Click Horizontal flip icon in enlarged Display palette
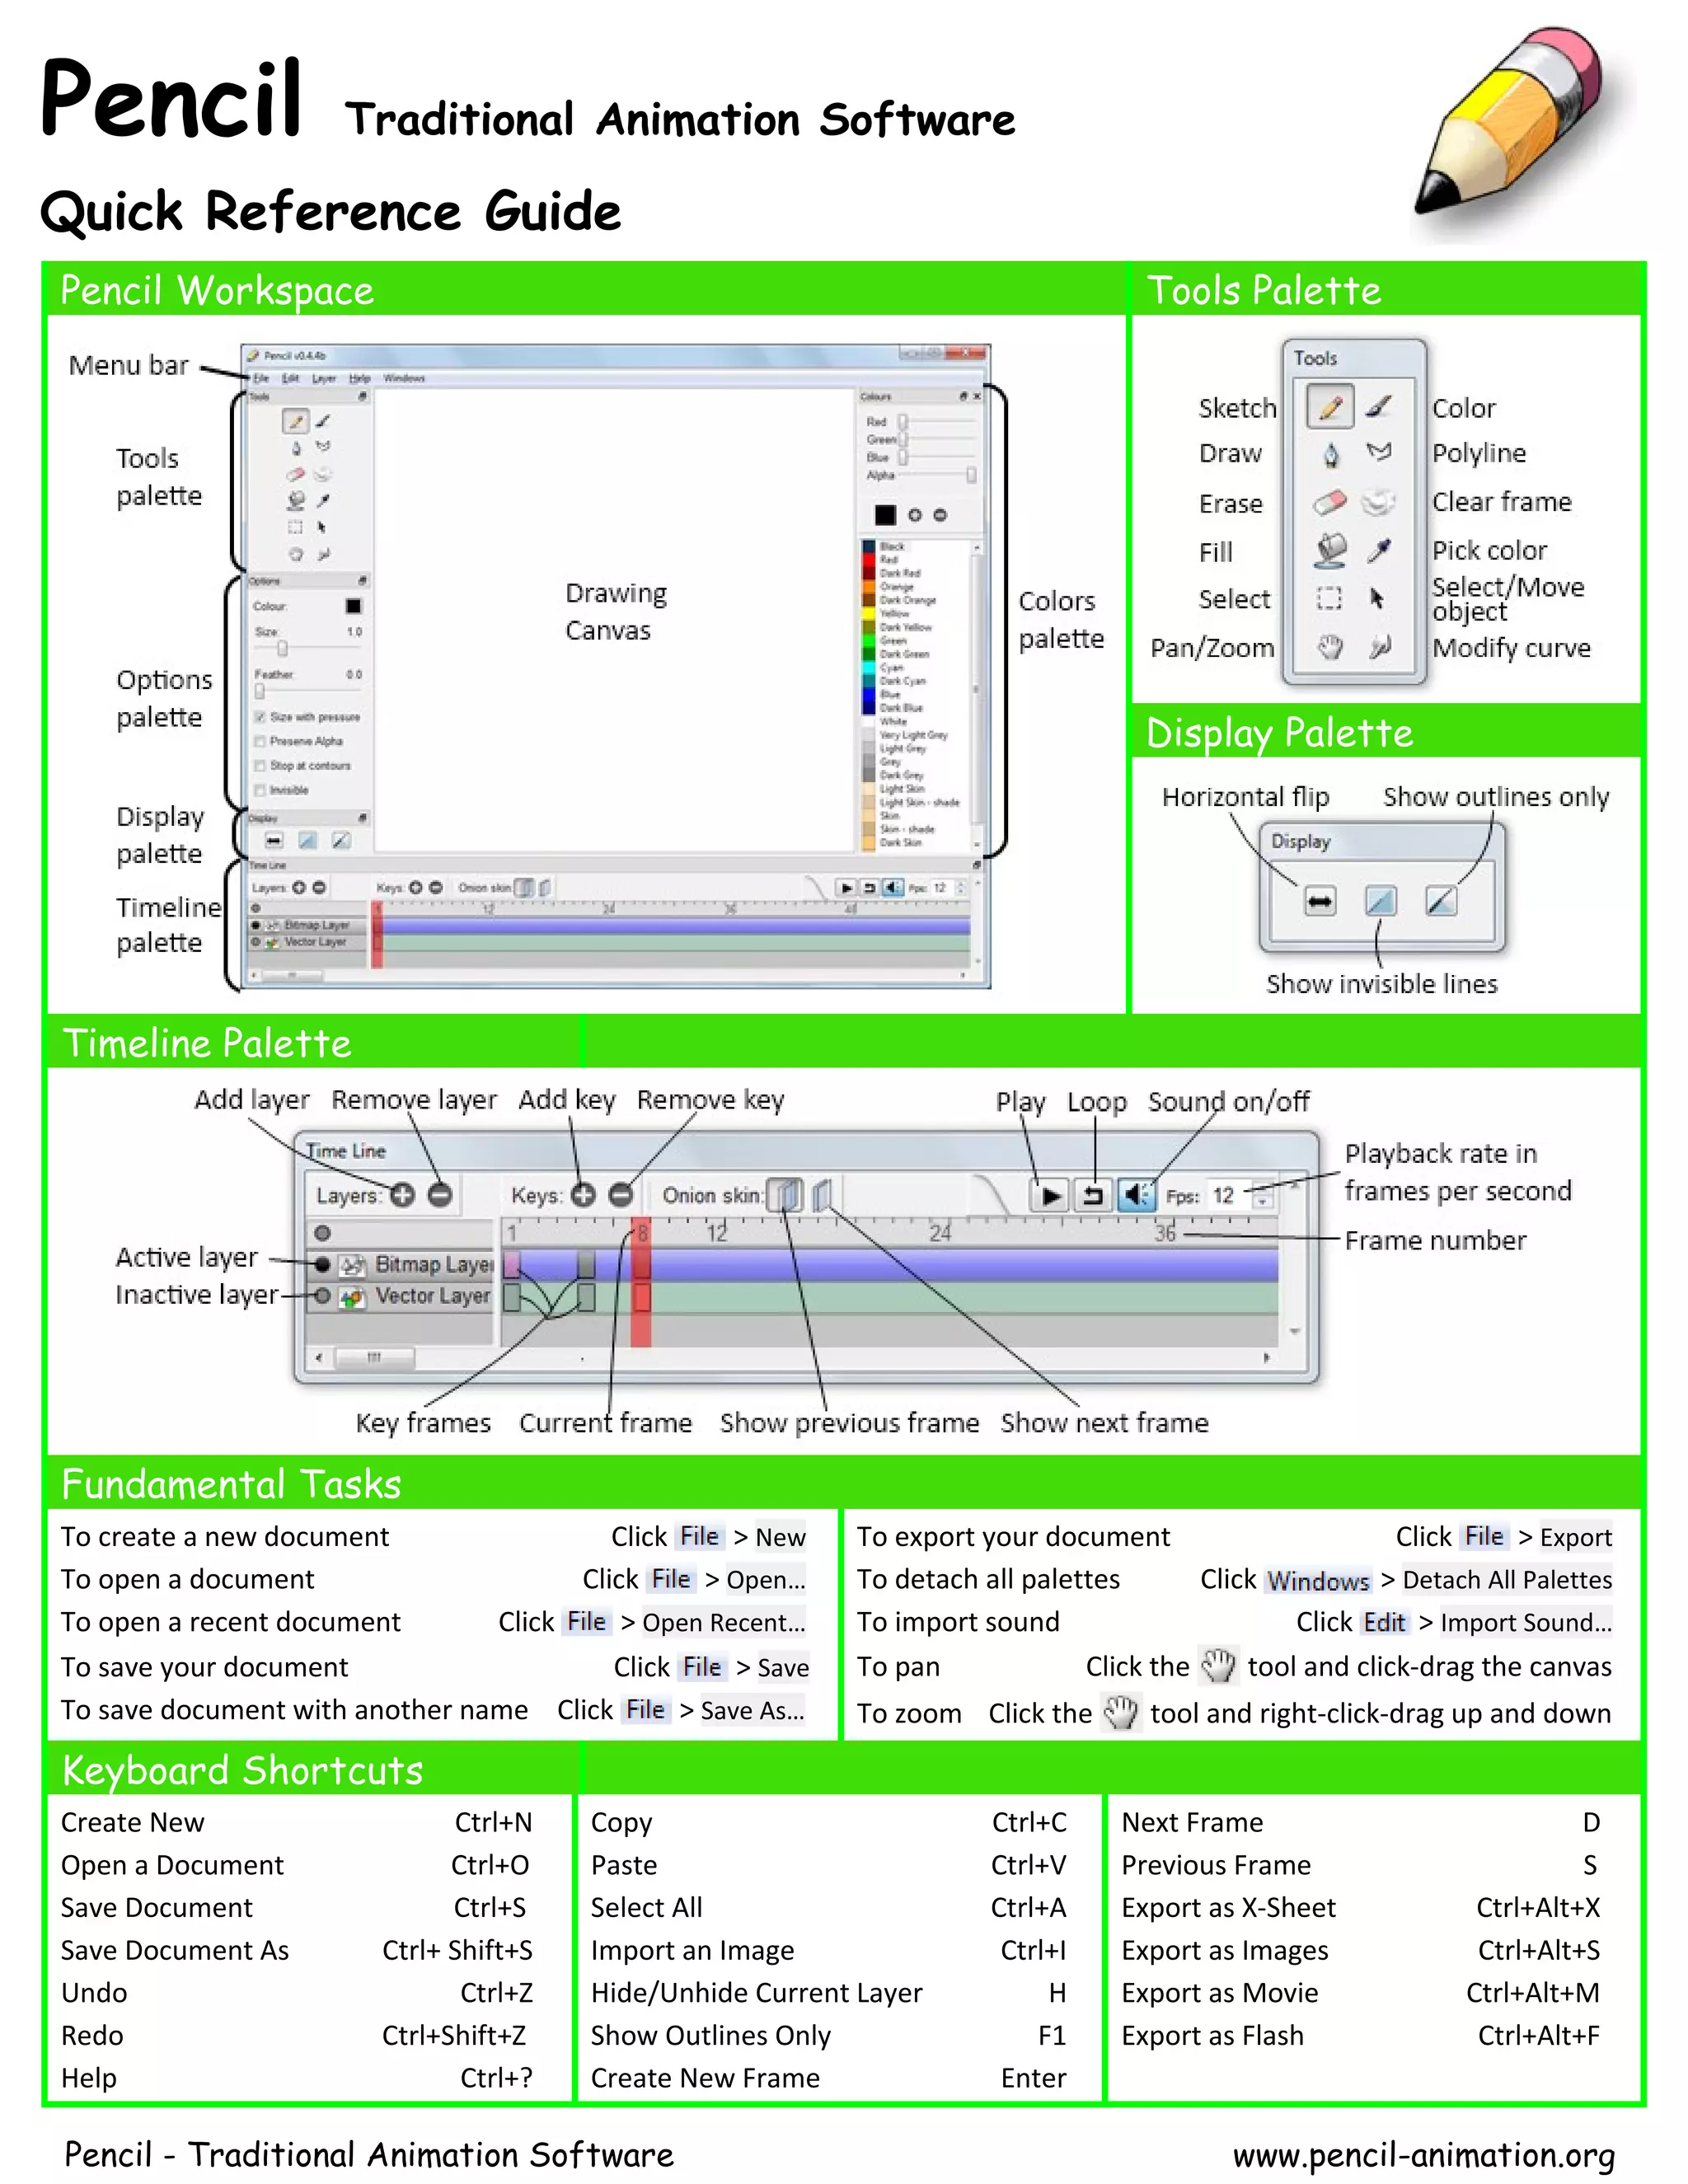Image resolution: width=1688 pixels, height=2184 pixels. click(1320, 902)
